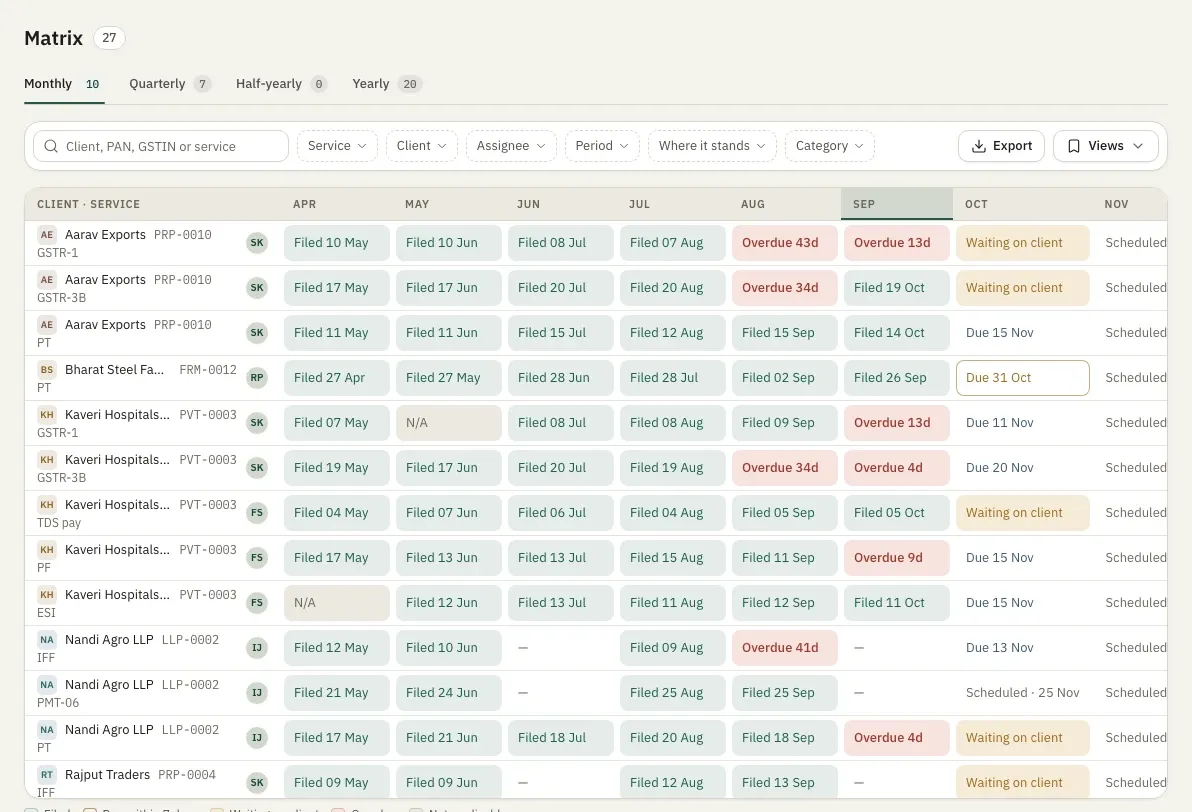Click Filed 05 Oct on Kaveri Hospitals TDS pay row
1192x812 pixels.
pos(897,512)
